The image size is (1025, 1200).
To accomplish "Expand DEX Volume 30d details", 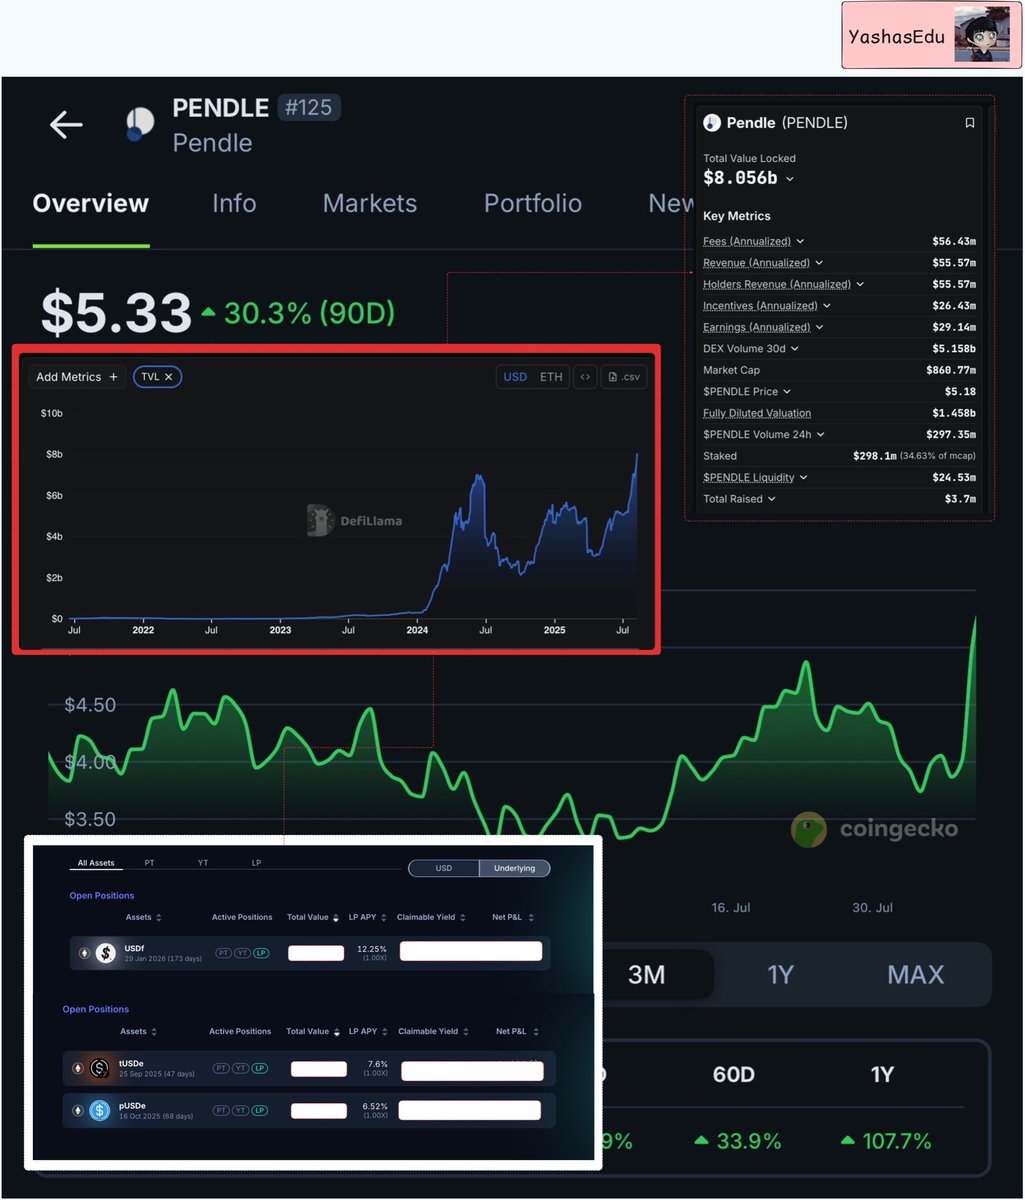I will tap(795, 349).
